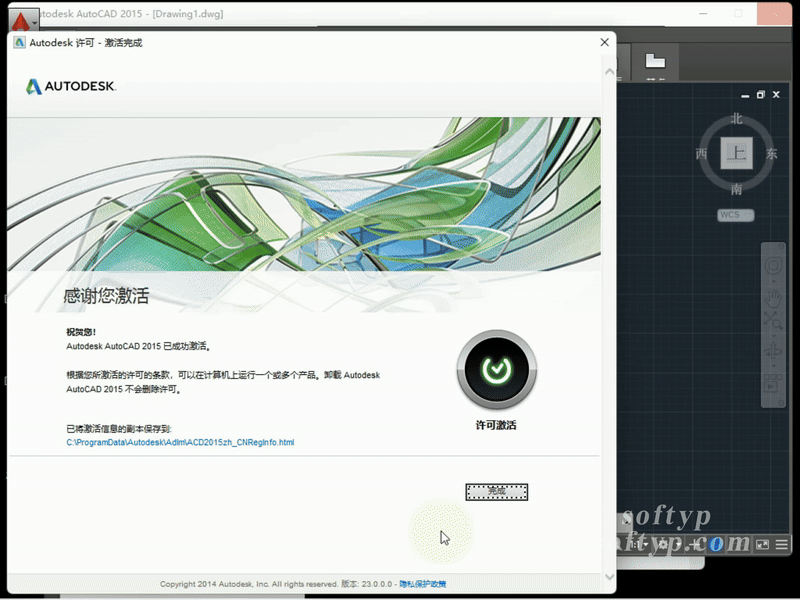Click the Autodesk icon in dialog title bar
800x600 pixels.
point(19,42)
